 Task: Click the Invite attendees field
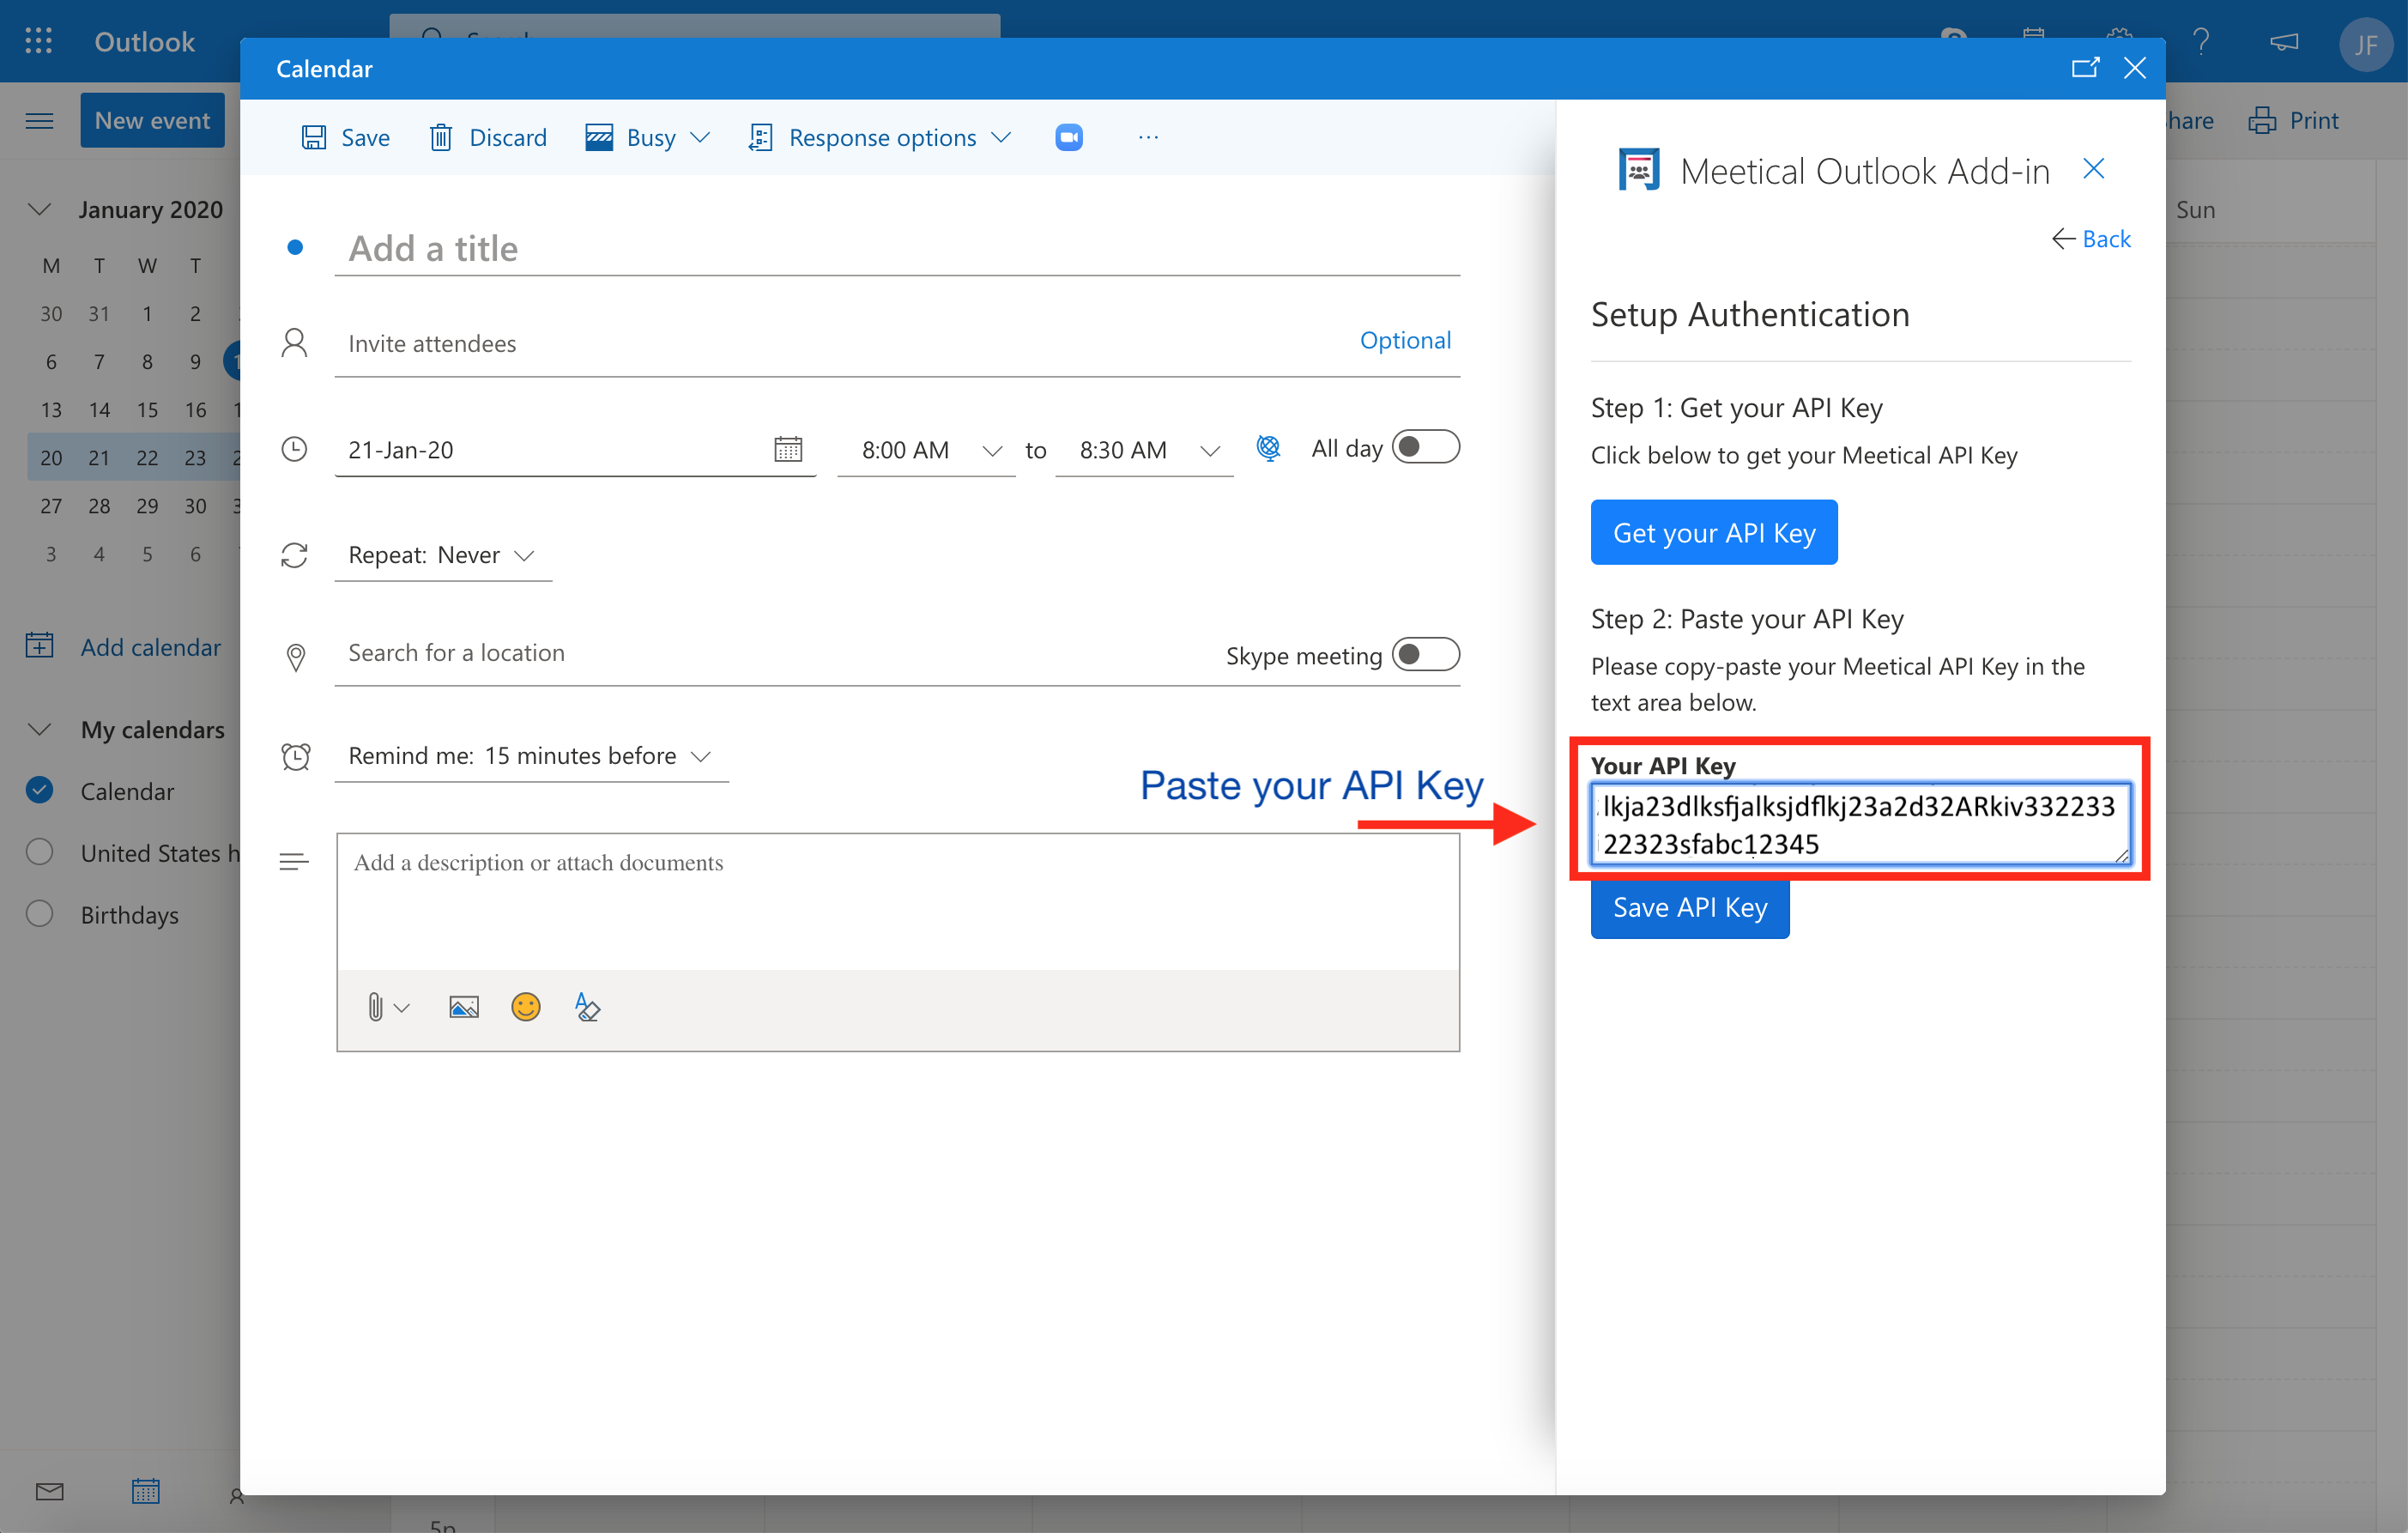tap(840, 343)
